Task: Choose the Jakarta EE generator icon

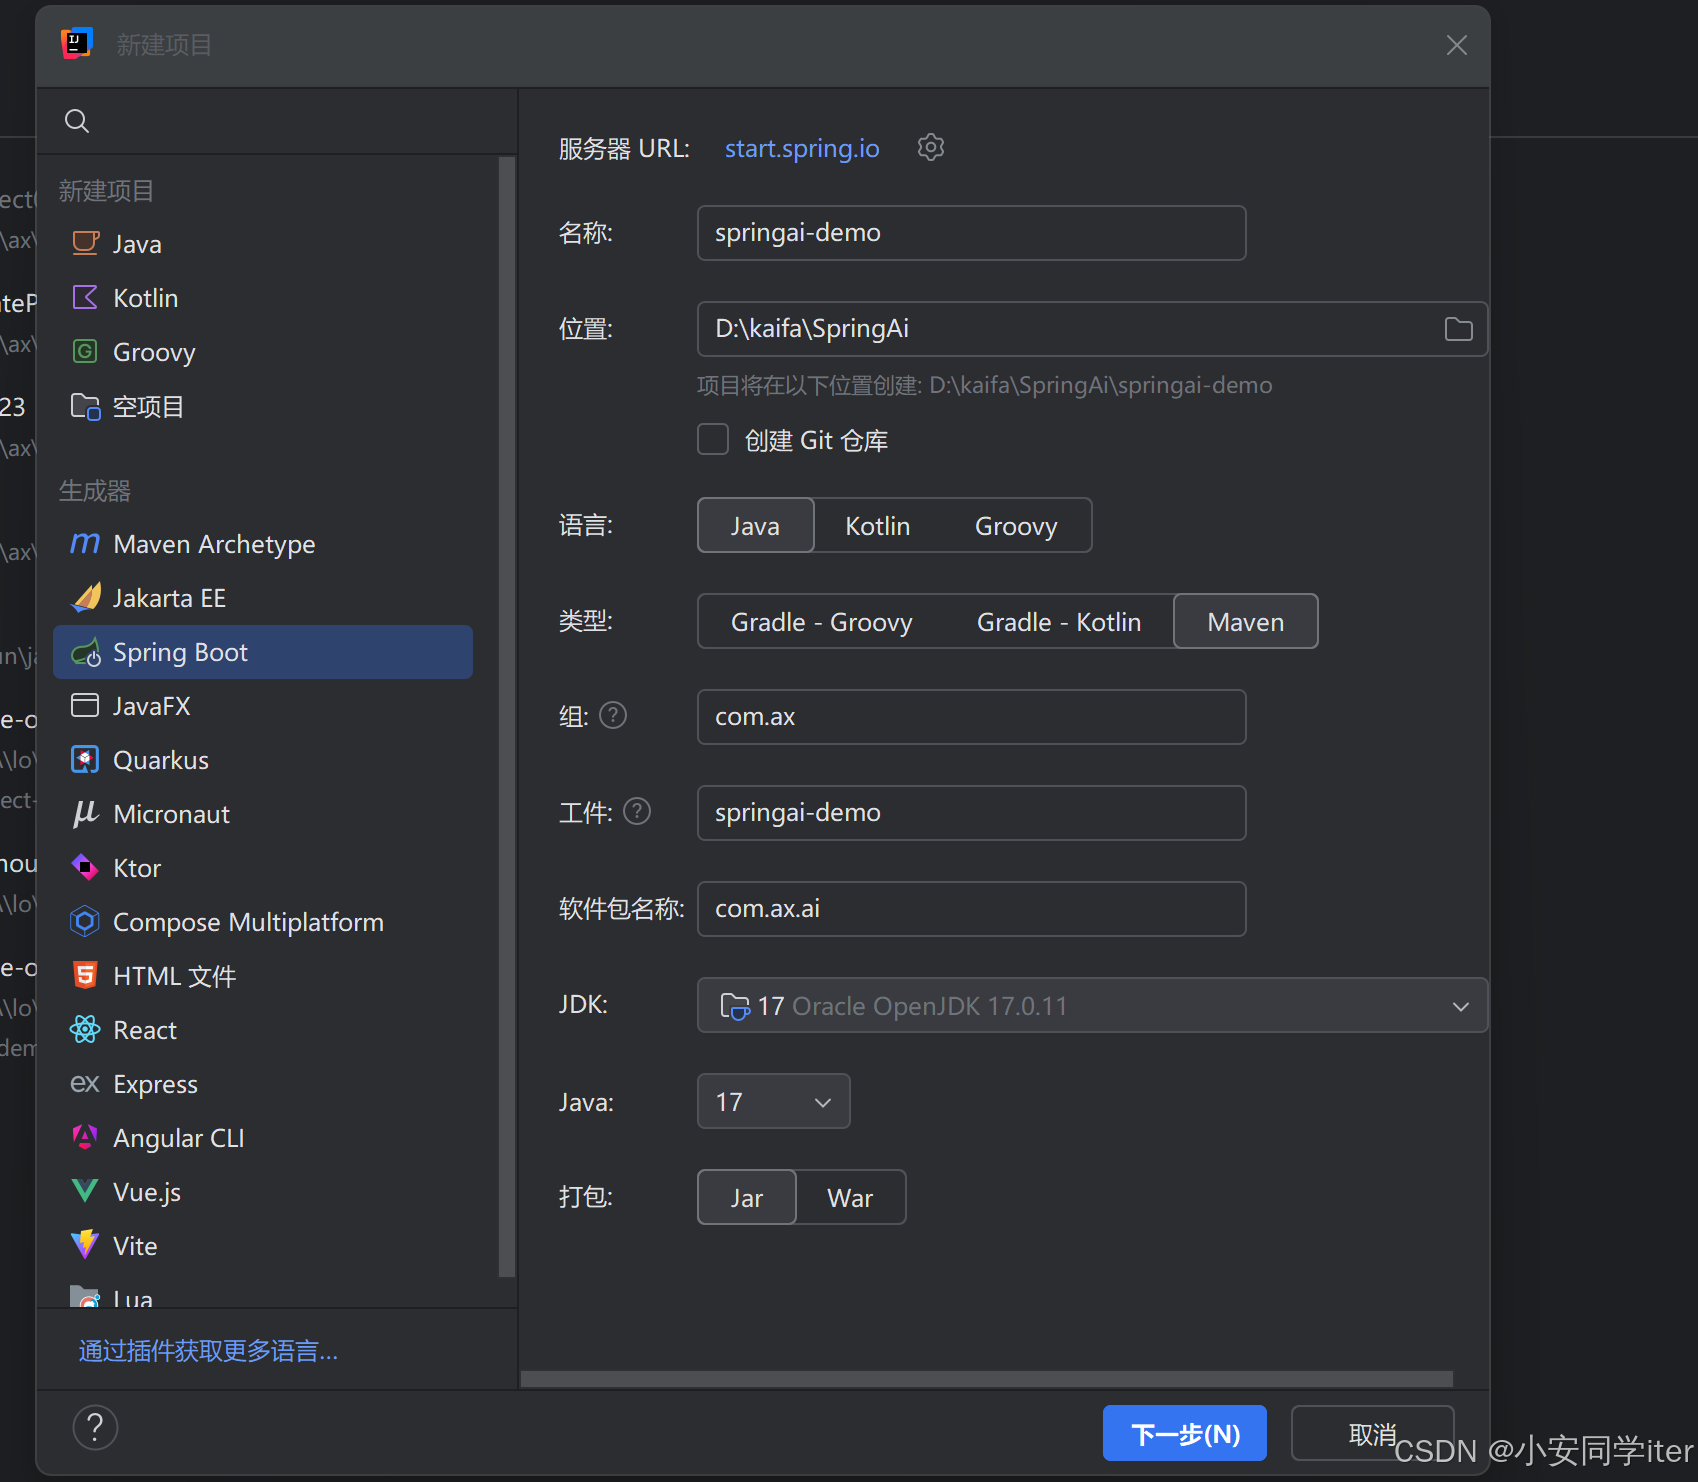Action: 86,597
